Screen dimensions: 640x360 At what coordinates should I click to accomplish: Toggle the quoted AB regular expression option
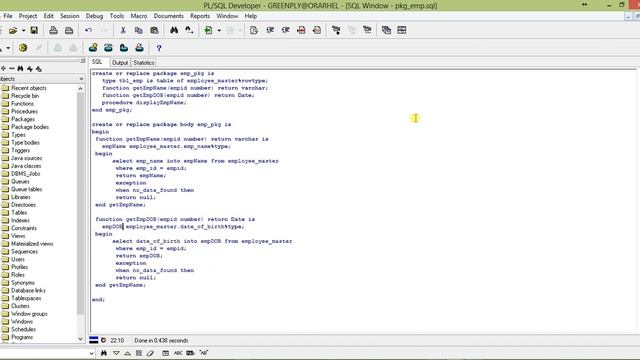click(203, 353)
